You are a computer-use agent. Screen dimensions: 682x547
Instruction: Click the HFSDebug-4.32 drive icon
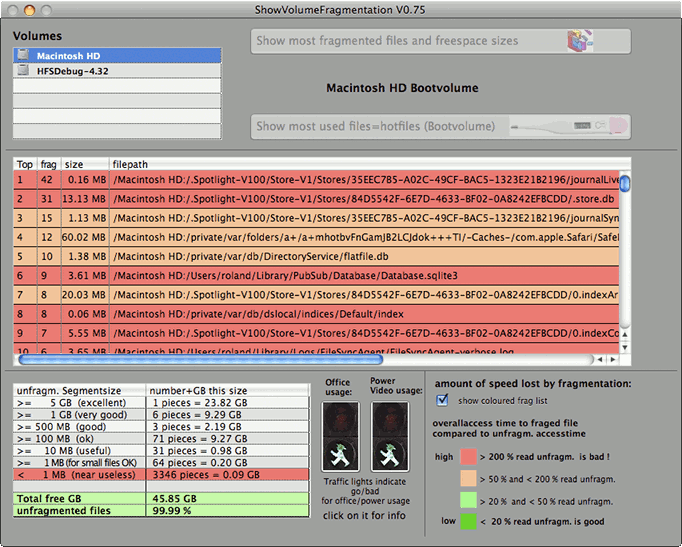coord(23,70)
